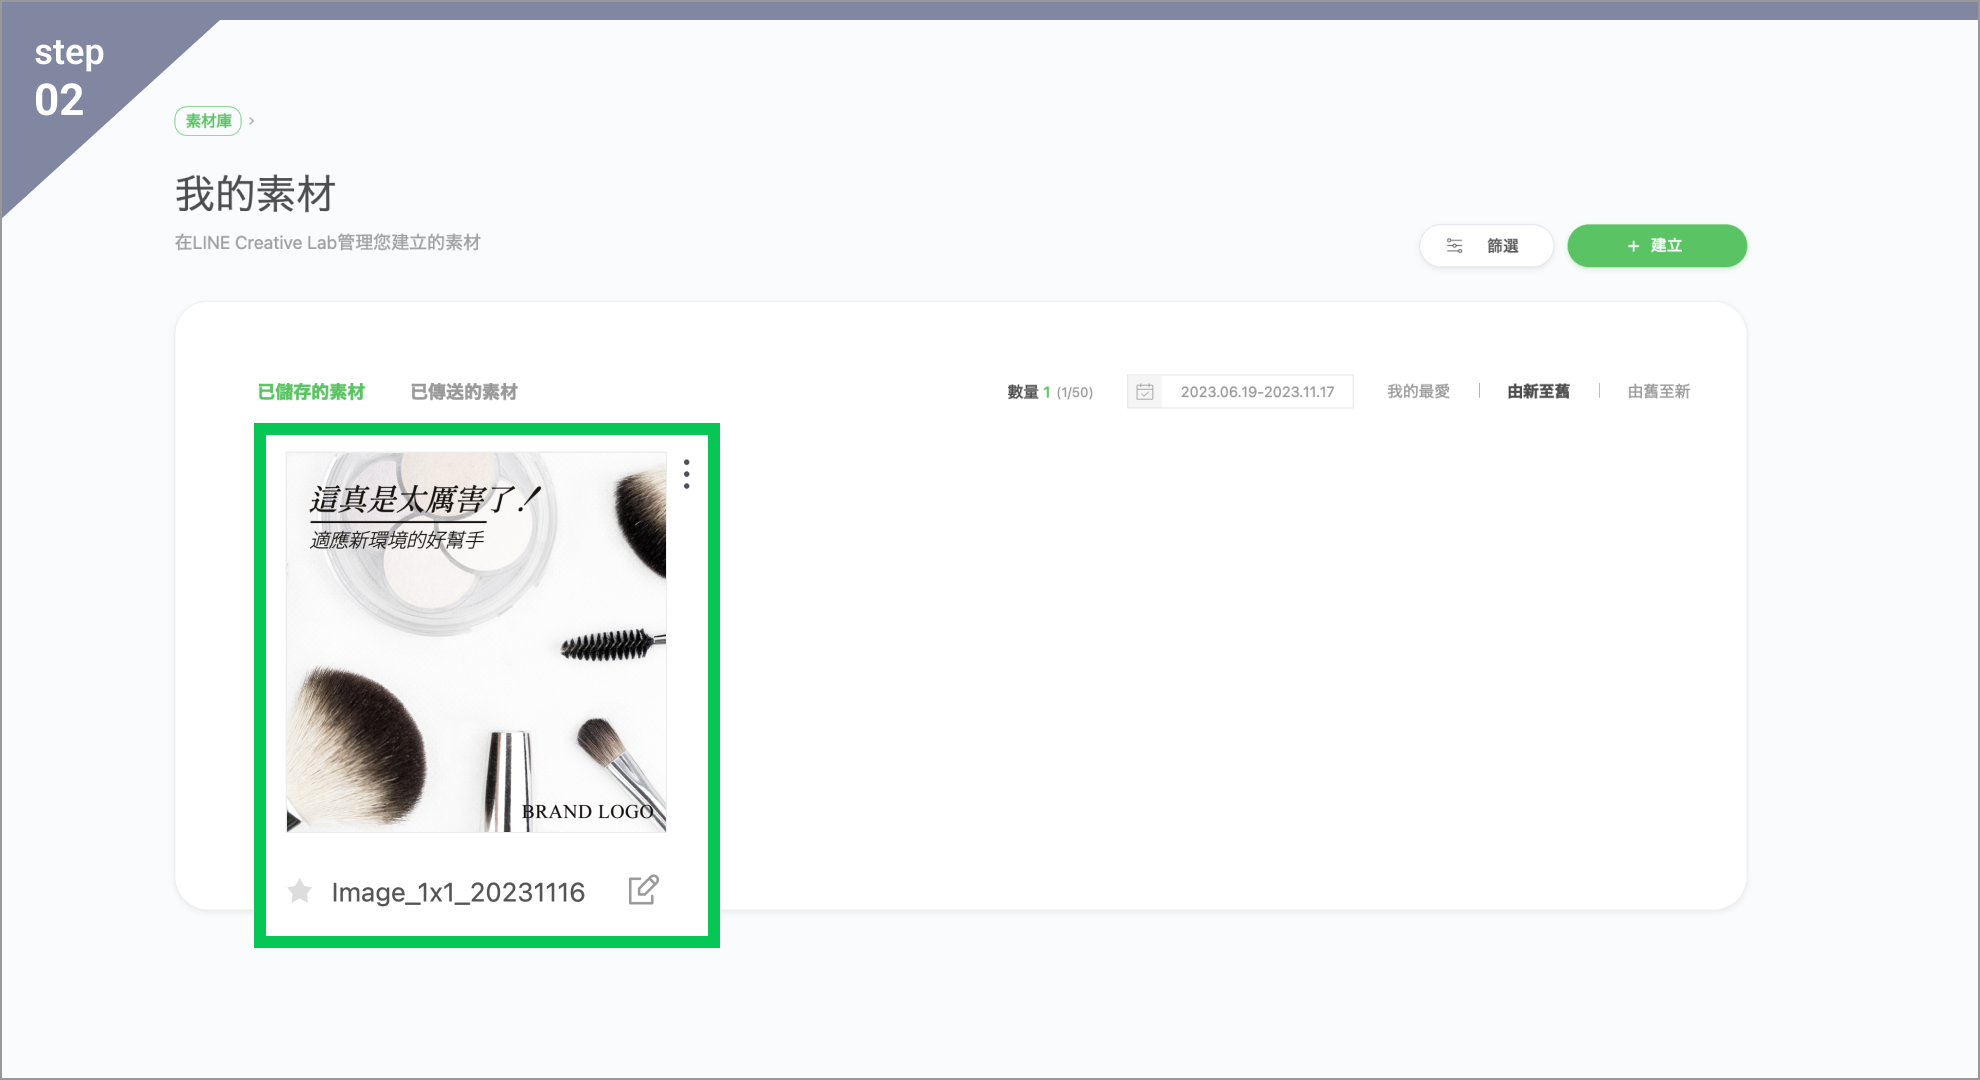Star Image_1x1_20231116 as favorite
The height and width of the screenshot is (1080, 1980).
[x=300, y=891]
